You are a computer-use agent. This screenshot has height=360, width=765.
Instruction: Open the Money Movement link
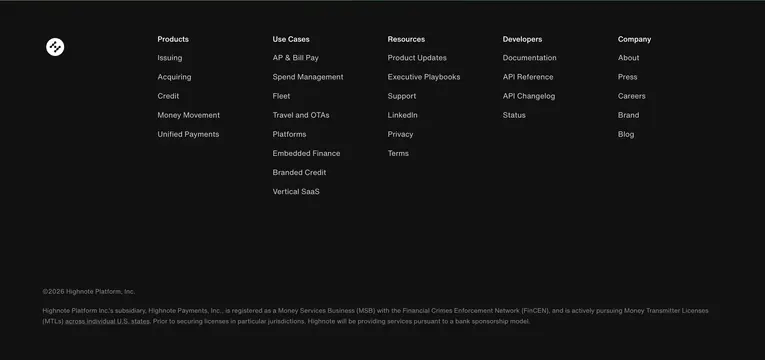click(x=189, y=115)
